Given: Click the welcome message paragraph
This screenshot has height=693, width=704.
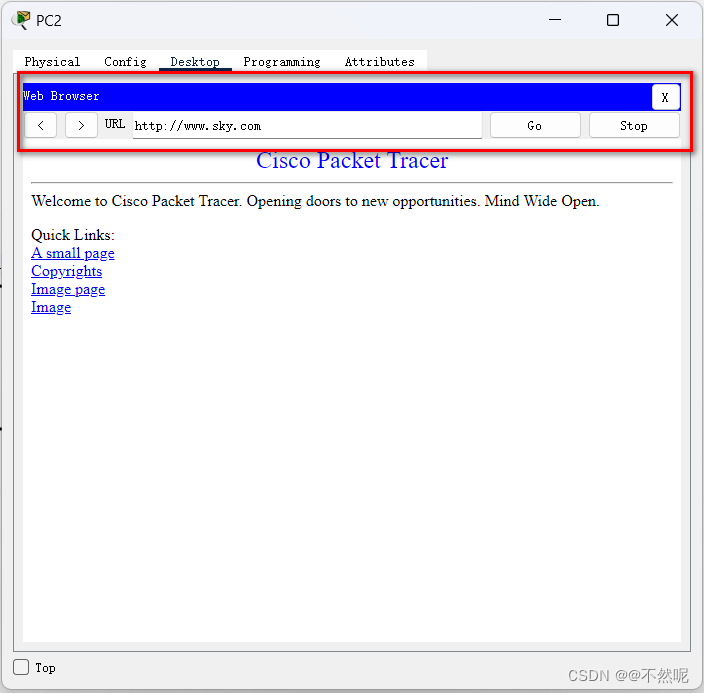Looking at the screenshot, I should 315,201.
